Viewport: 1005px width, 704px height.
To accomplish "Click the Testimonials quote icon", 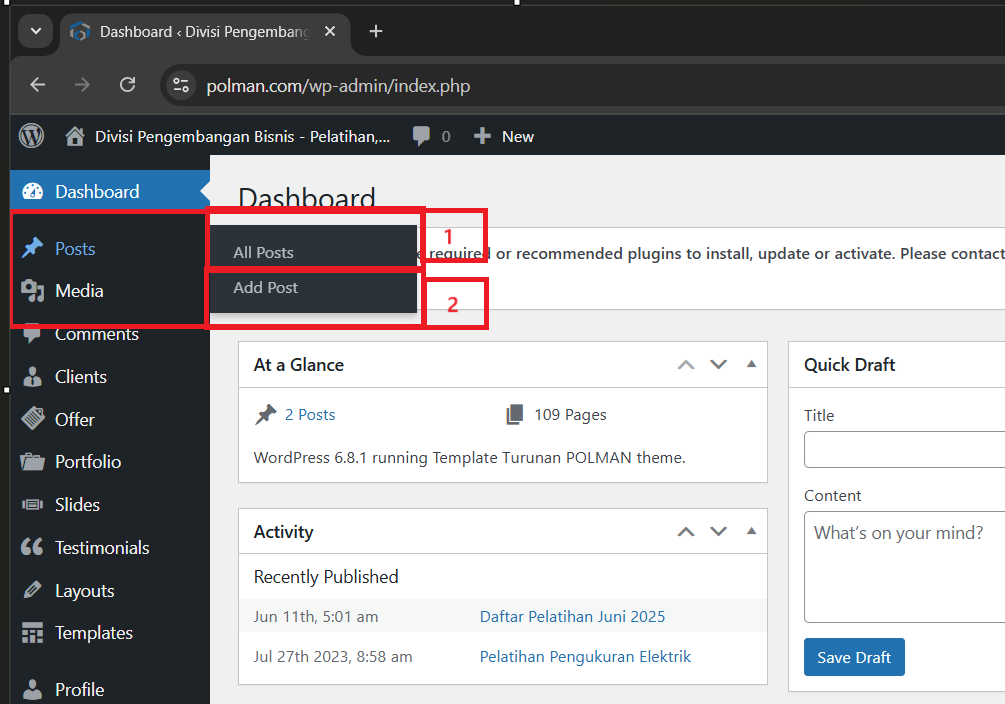I will tap(32, 547).
